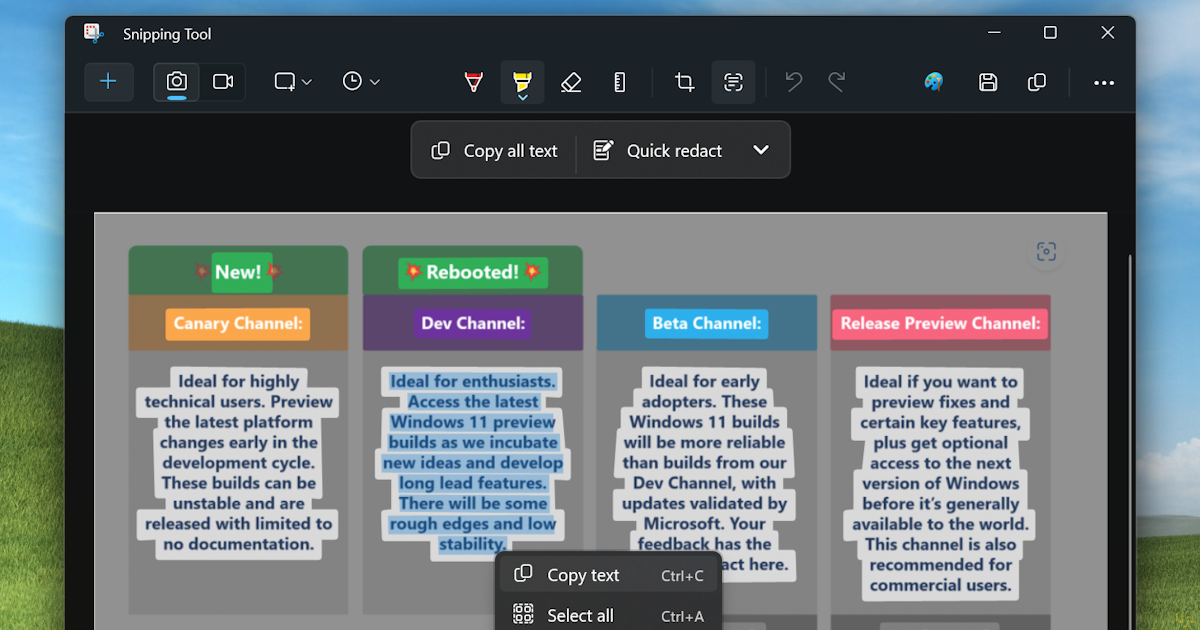Undo the last edit

click(x=794, y=82)
